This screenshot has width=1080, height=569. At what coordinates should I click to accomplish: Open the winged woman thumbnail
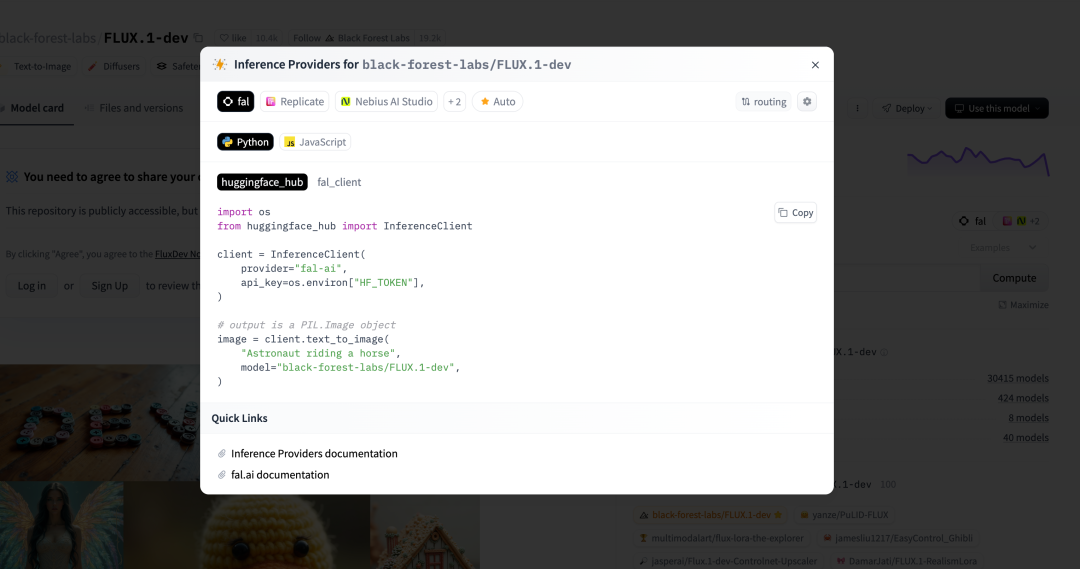(x=62, y=525)
